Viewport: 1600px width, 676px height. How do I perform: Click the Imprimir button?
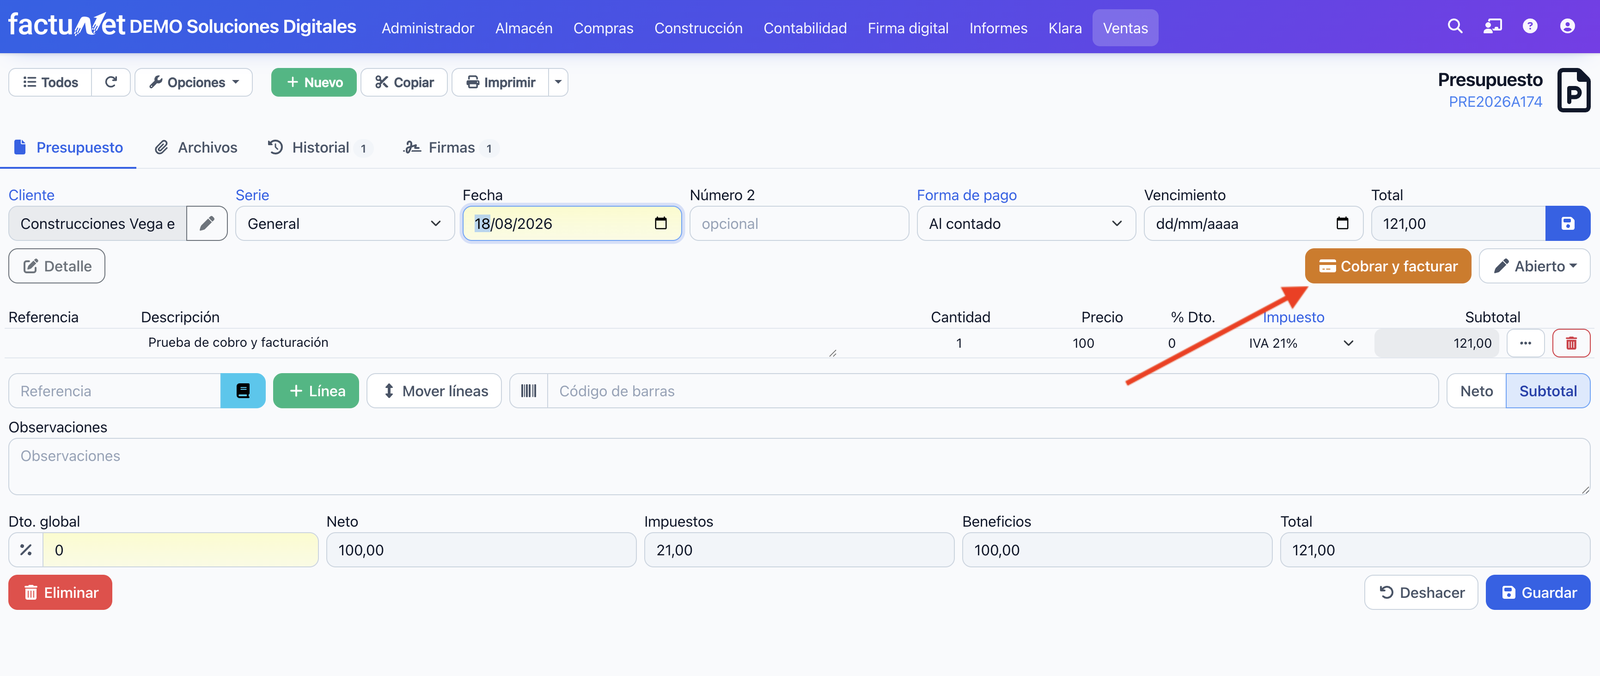(x=500, y=82)
